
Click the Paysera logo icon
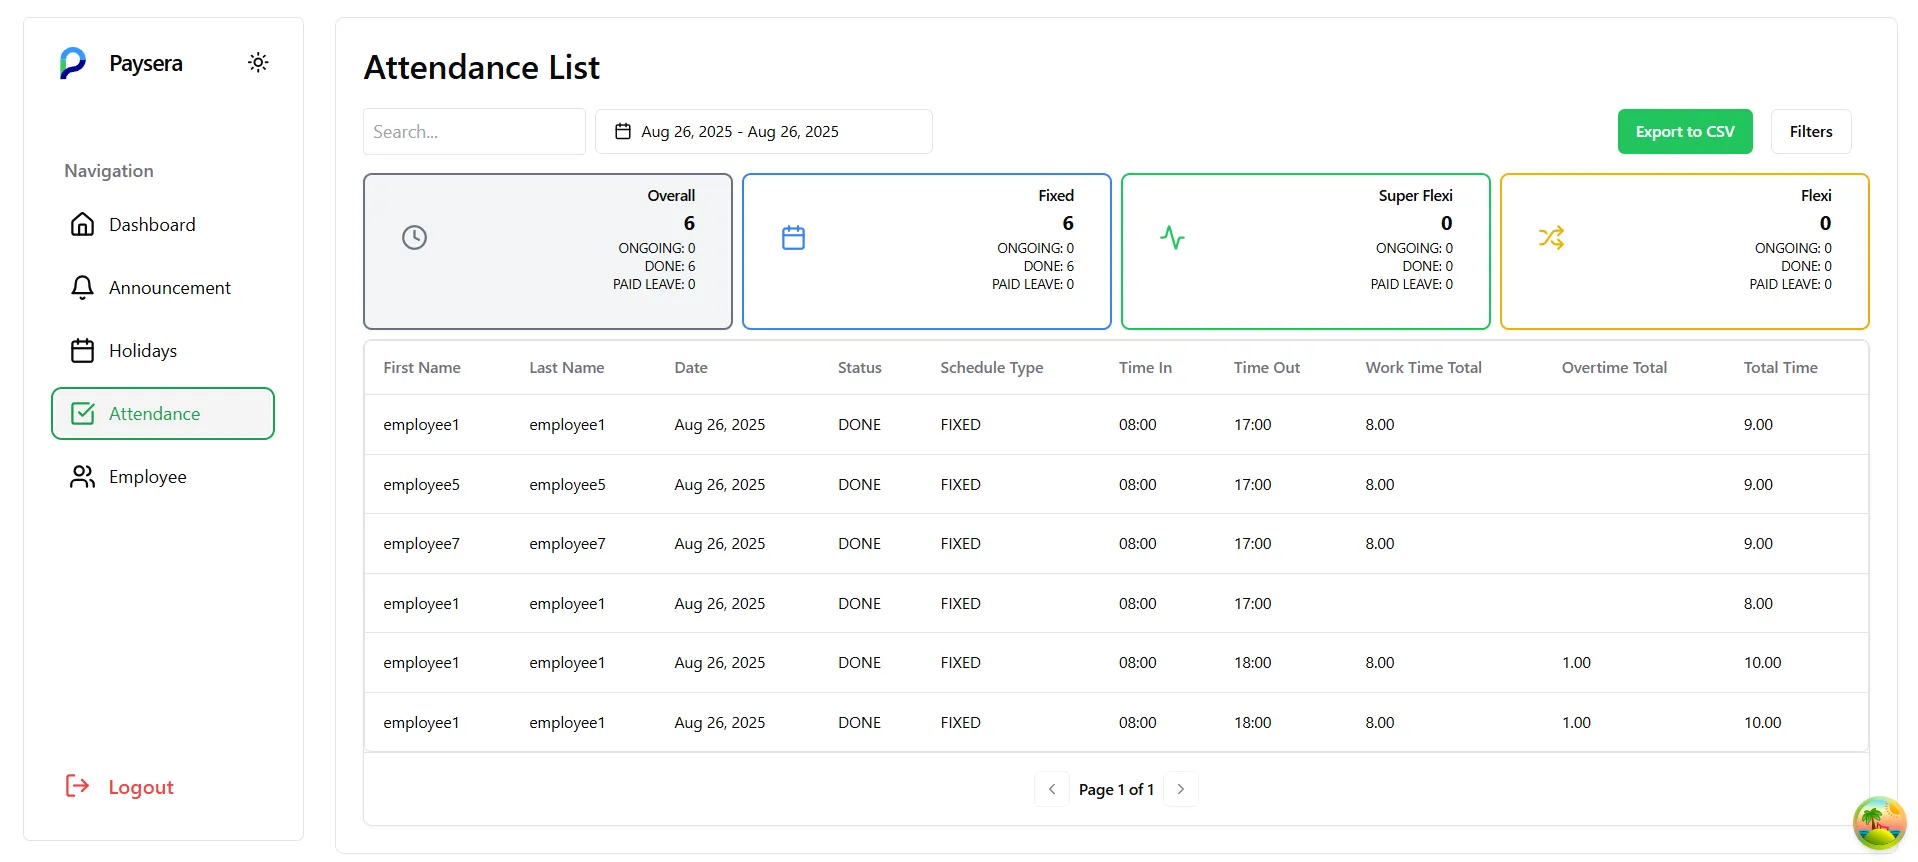[x=73, y=63]
